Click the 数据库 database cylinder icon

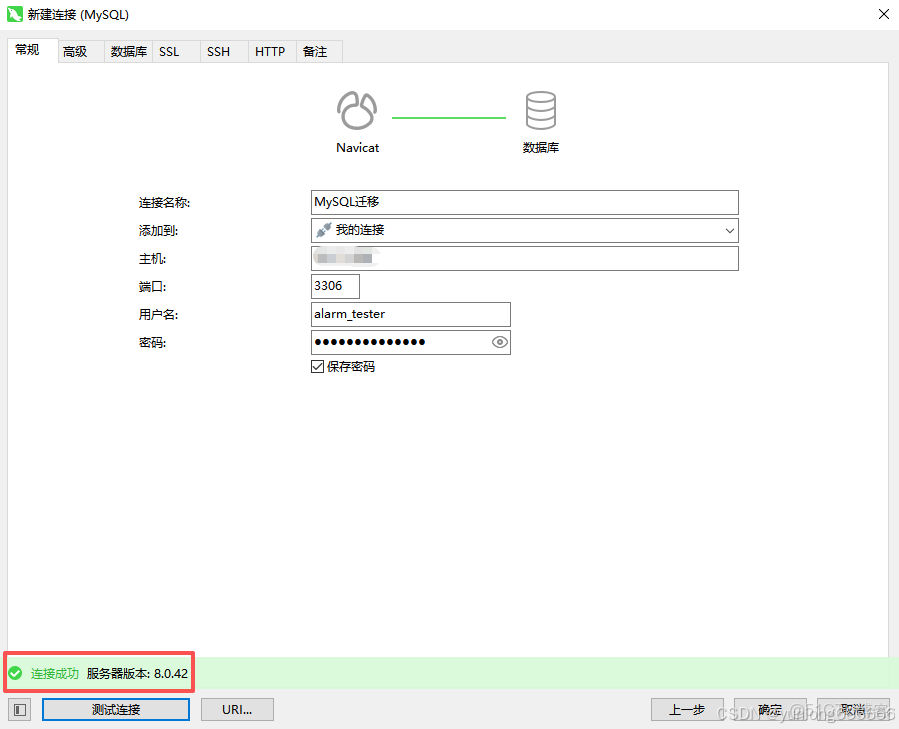[540, 110]
